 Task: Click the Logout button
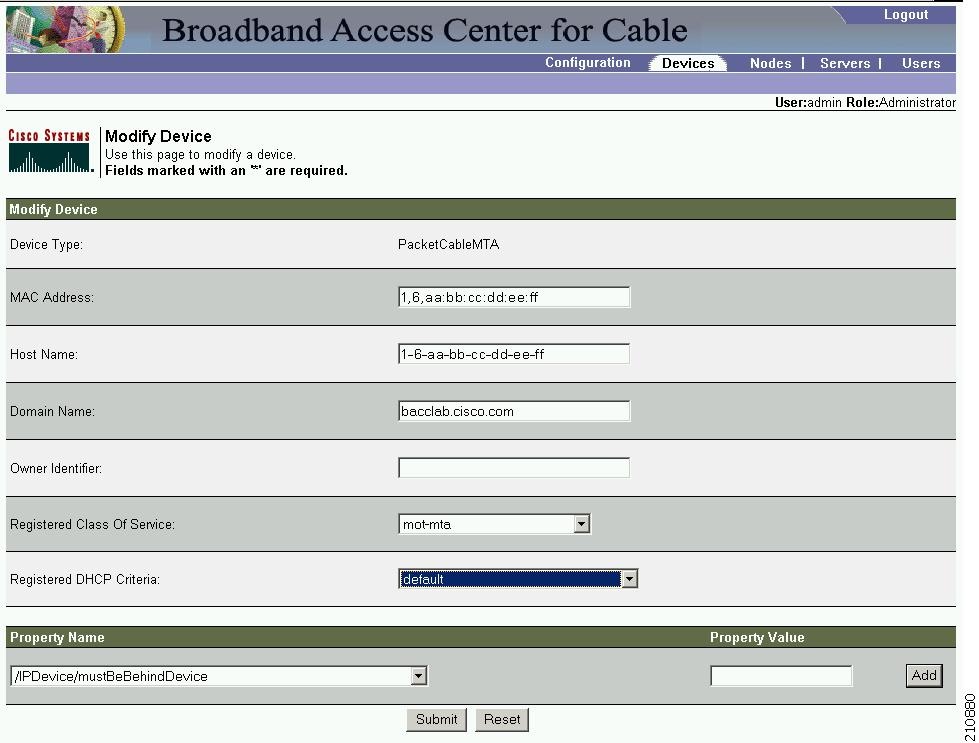(x=905, y=13)
